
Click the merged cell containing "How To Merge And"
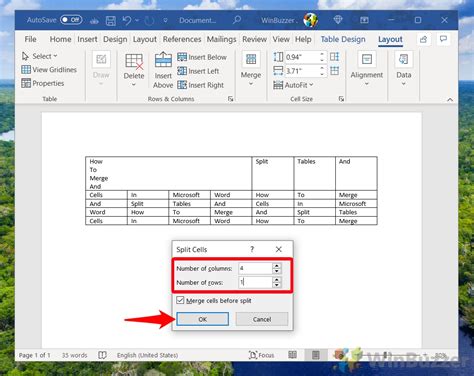169,174
